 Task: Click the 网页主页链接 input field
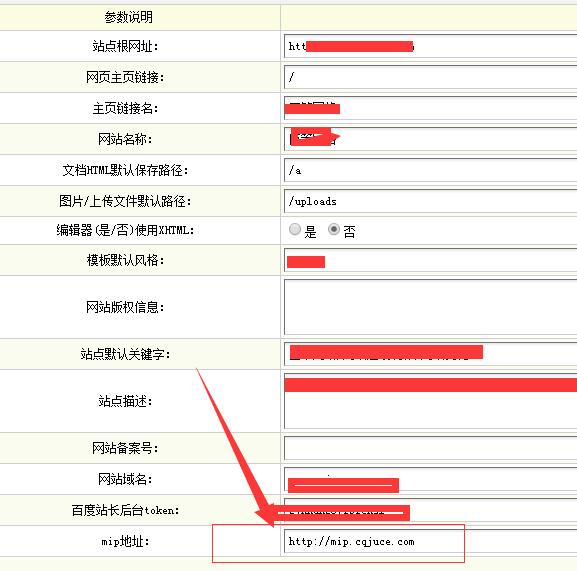click(x=431, y=77)
